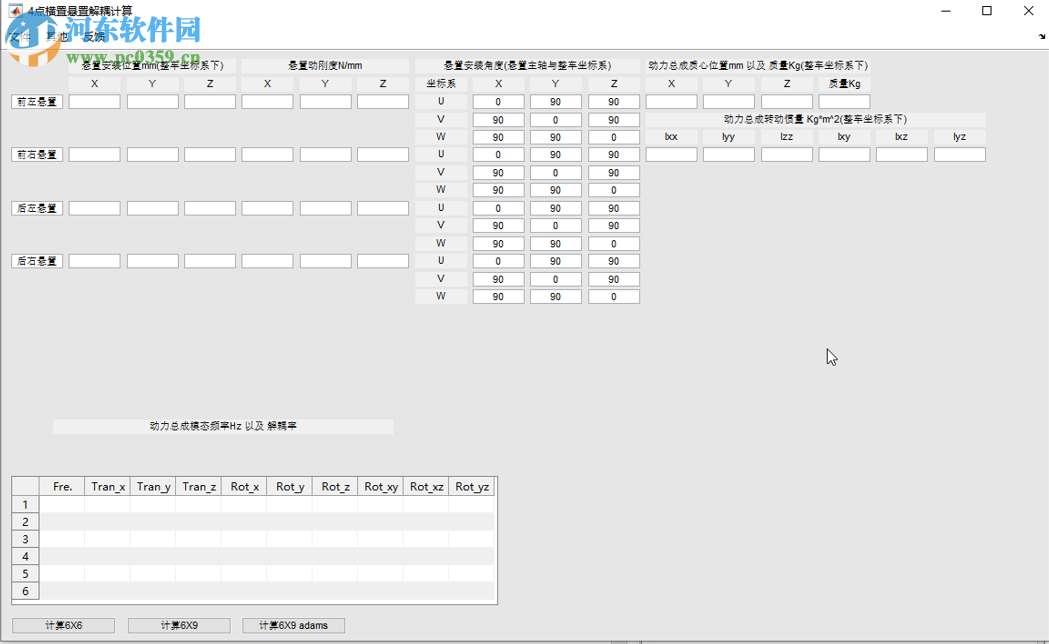This screenshot has height=644, width=1049.
Task: Focus 后左悬置 mounting position Y field
Action: pos(153,208)
